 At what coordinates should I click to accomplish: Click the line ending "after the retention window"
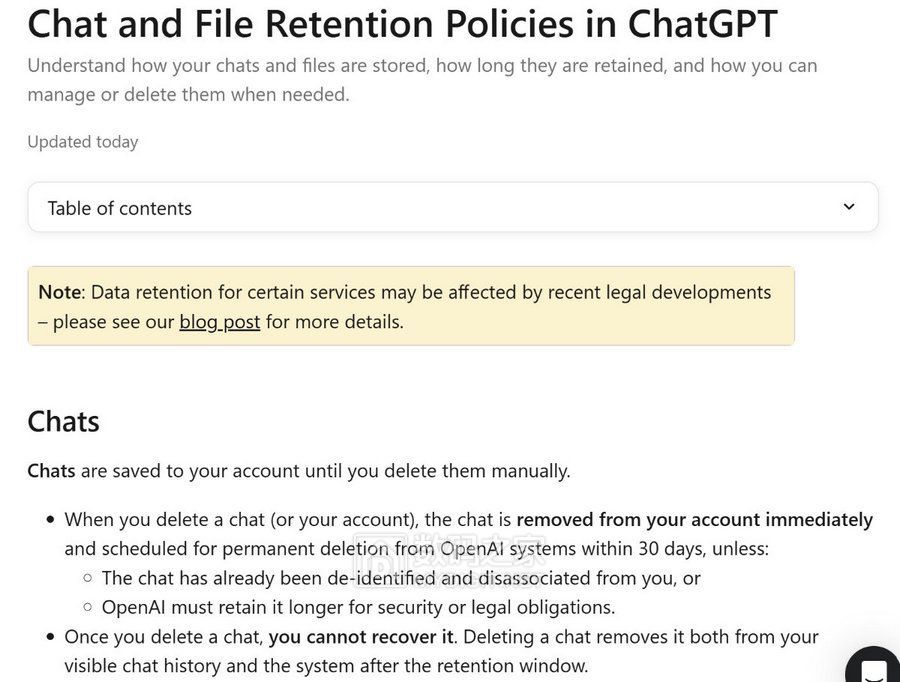[x=326, y=666]
